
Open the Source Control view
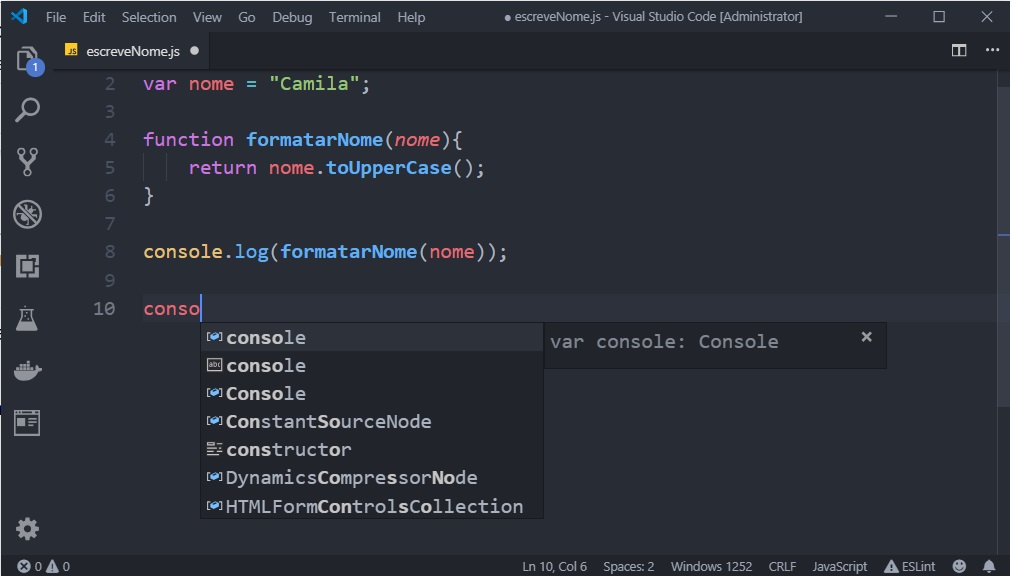pyautogui.click(x=27, y=162)
